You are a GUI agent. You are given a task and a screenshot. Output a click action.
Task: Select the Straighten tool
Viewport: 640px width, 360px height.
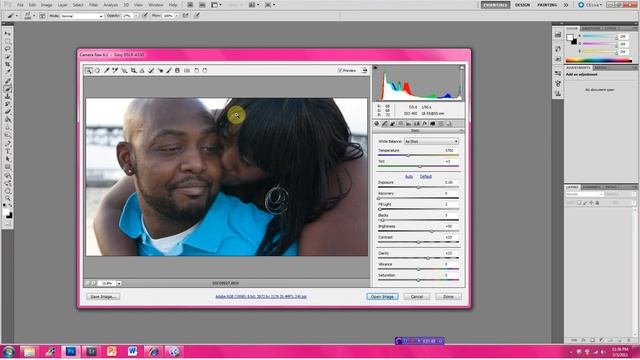pyautogui.click(x=142, y=70)
